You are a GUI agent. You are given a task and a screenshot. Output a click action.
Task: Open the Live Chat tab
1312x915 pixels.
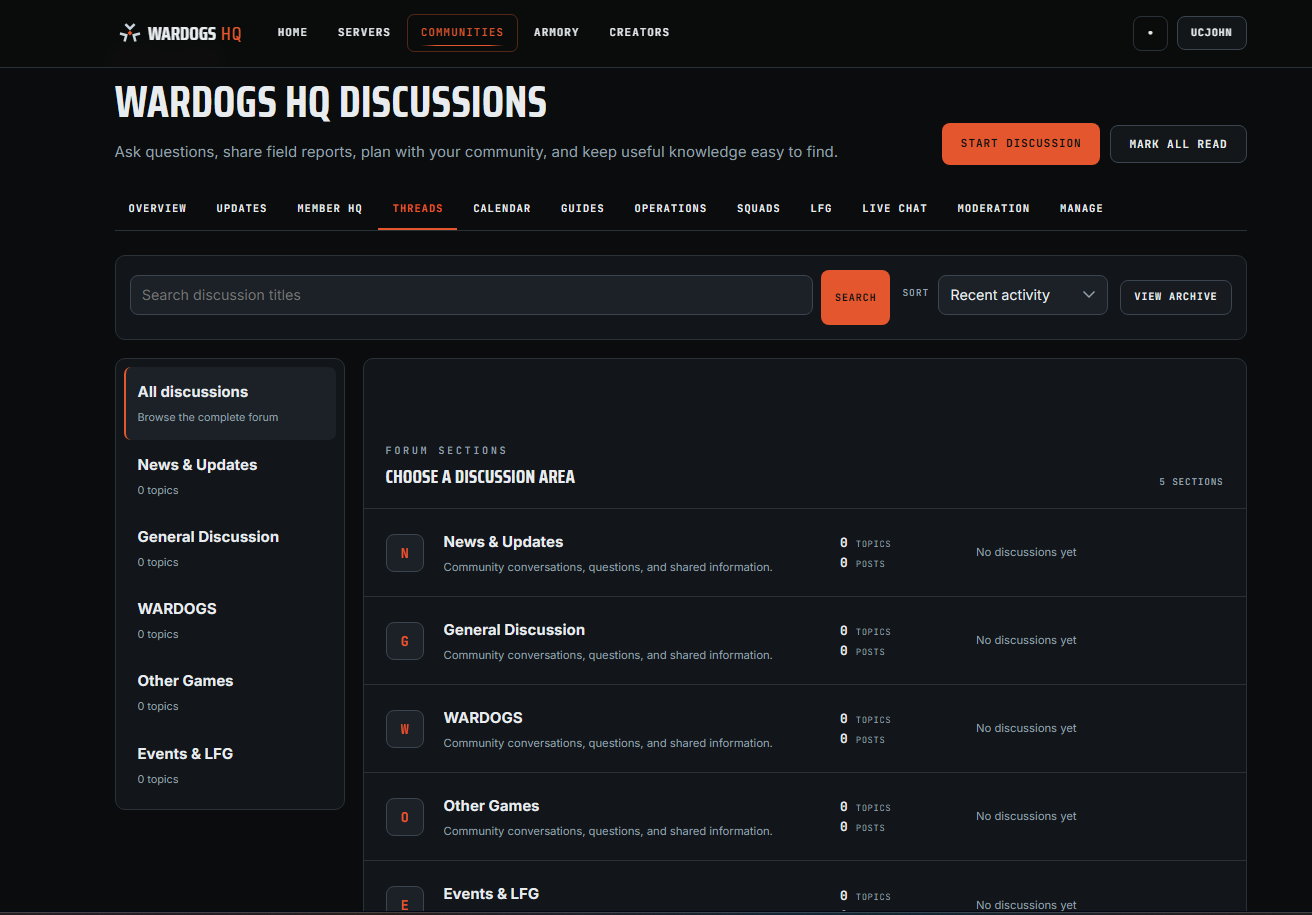pyautogui.click(x=894, y=208)
